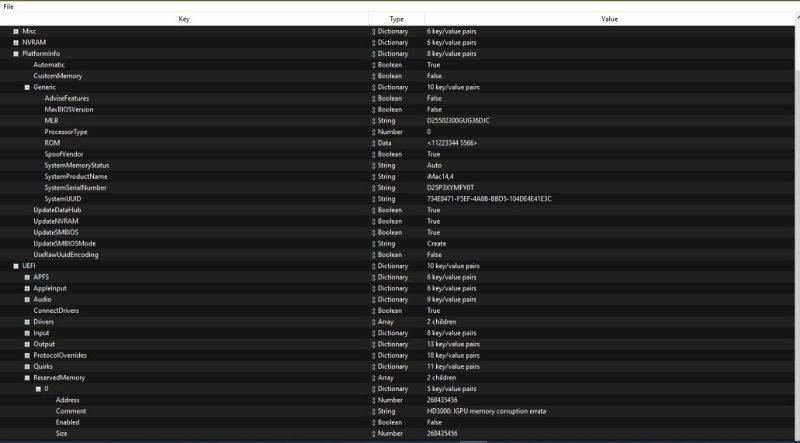Screen dimensions: 800x443
Task: Expand the Audio entry
Action: tap(27, 300)
